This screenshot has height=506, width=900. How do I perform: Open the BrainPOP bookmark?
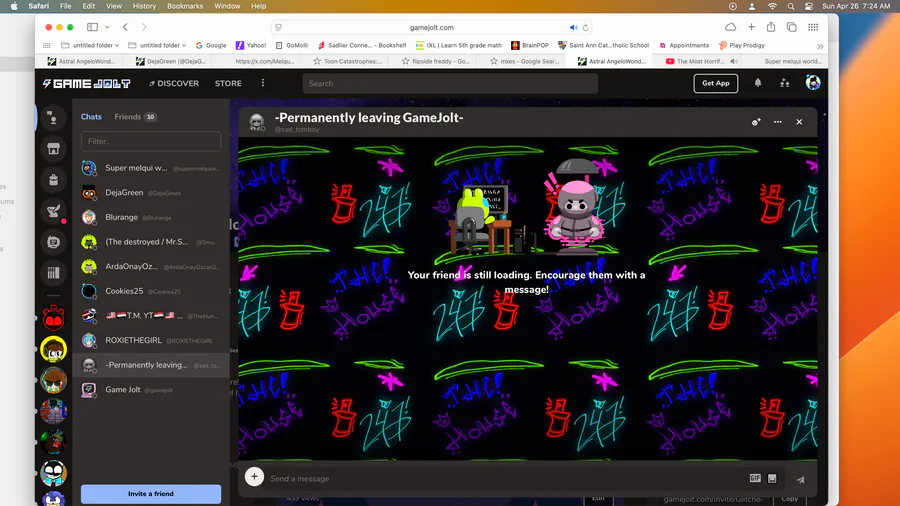pyautogui.click(x=530, y=45)
